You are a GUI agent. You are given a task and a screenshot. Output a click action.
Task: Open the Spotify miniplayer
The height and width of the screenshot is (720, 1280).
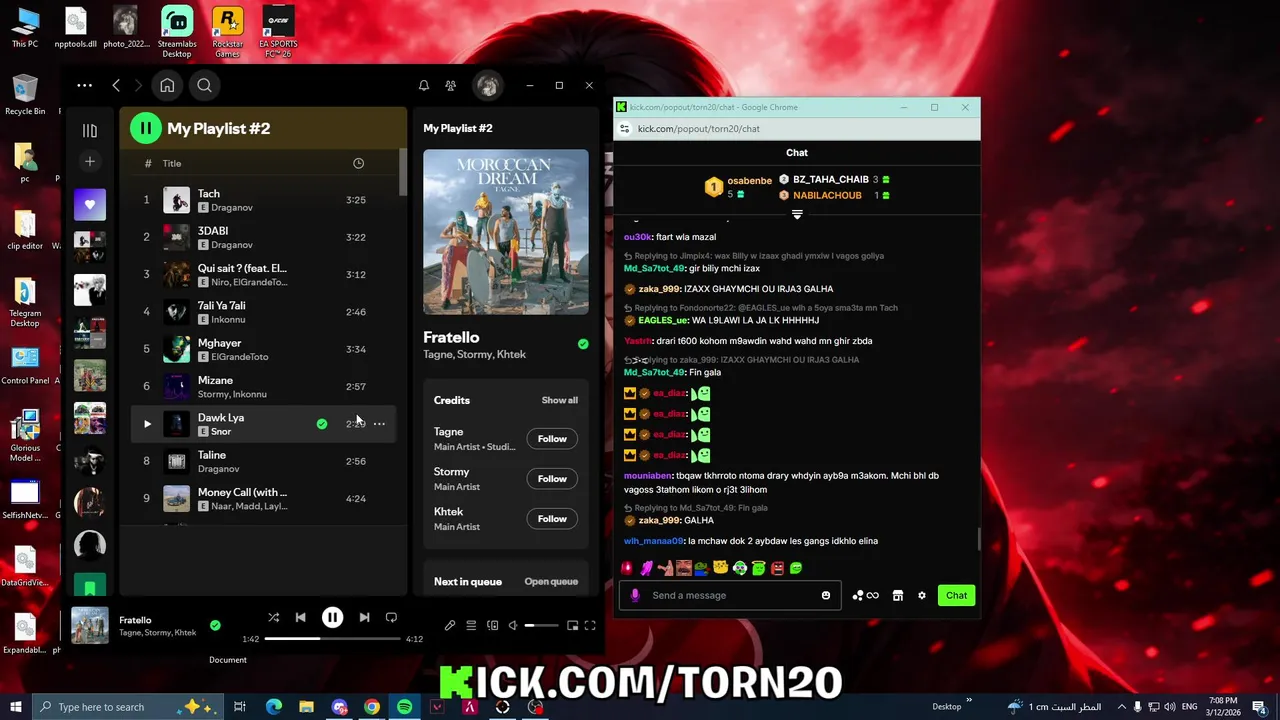pyautogui.click(x=572, y=625)
